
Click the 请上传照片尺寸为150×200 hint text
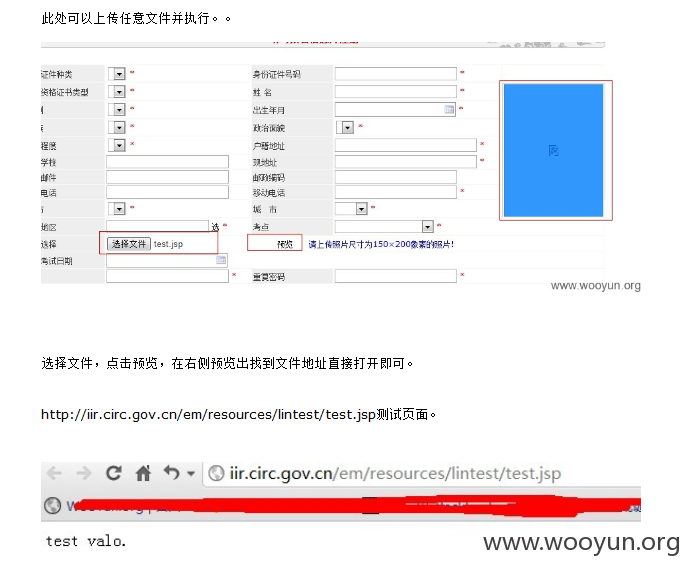click(x=381, y=244)
